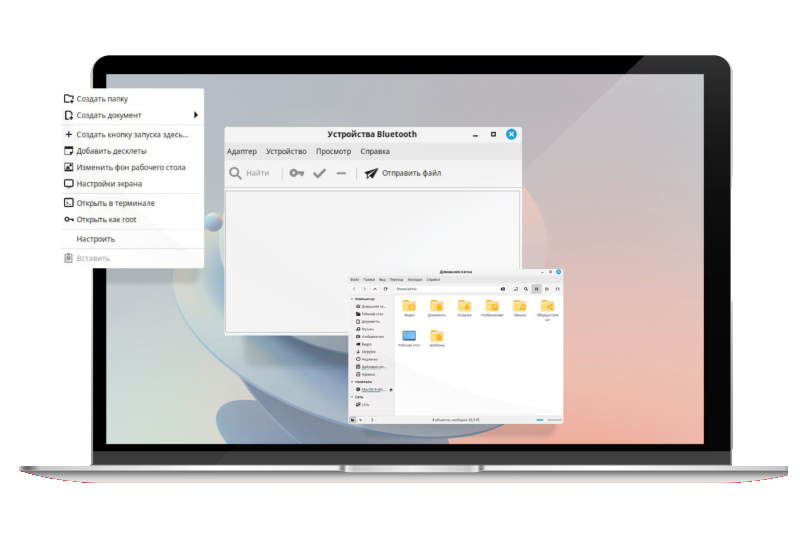Screen dimensions: 800x533
Task: Select Видео in file manager sidebar
Action: (364, 344)
